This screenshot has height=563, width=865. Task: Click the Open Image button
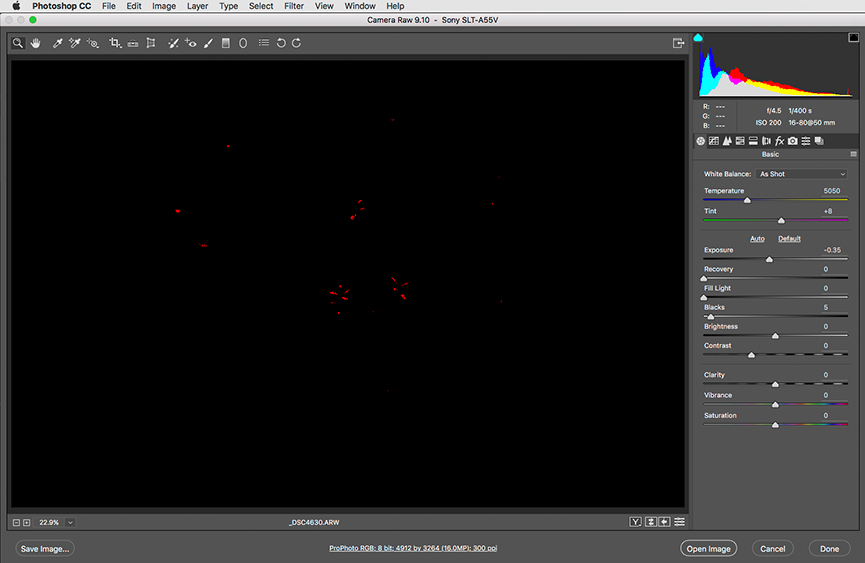708,548
